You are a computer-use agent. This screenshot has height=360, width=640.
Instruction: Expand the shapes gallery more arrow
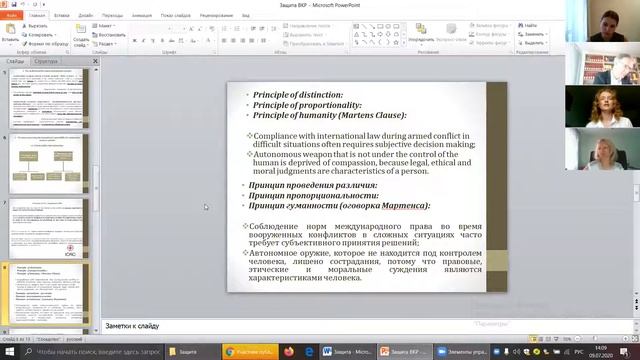click(404, 42)
